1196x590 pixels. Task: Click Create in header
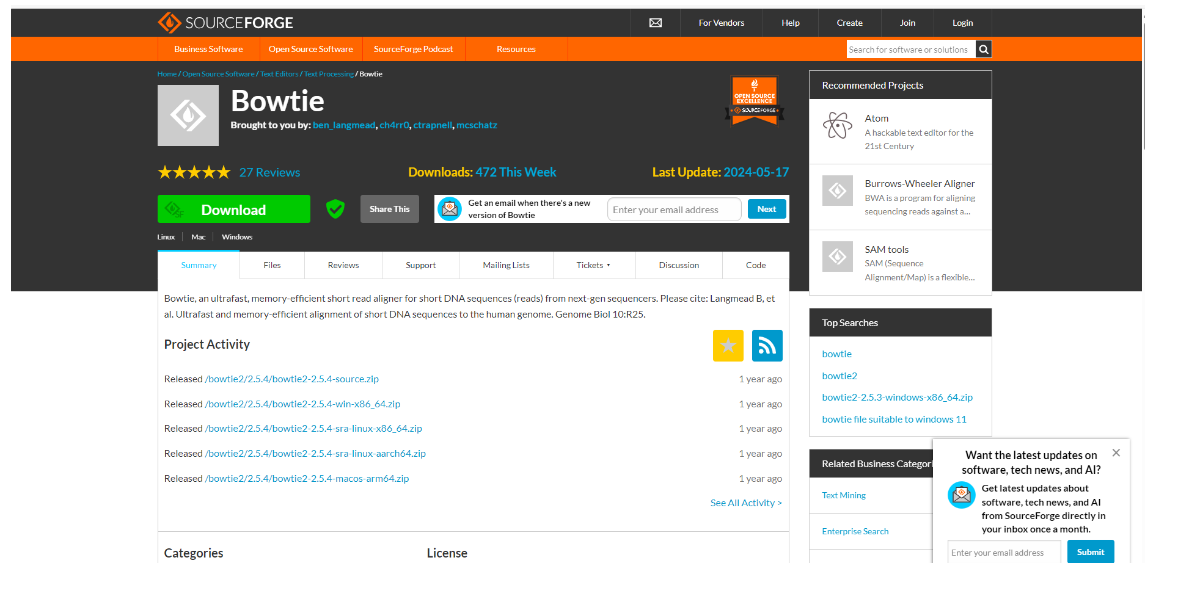tap(849, 23)
